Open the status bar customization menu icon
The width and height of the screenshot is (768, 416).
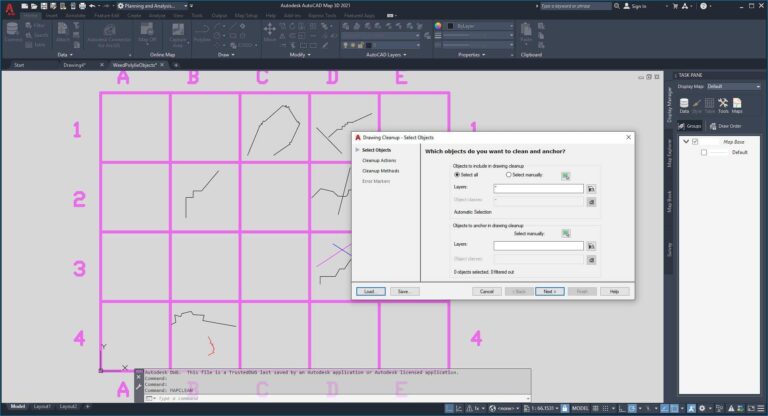pos(761,408)
